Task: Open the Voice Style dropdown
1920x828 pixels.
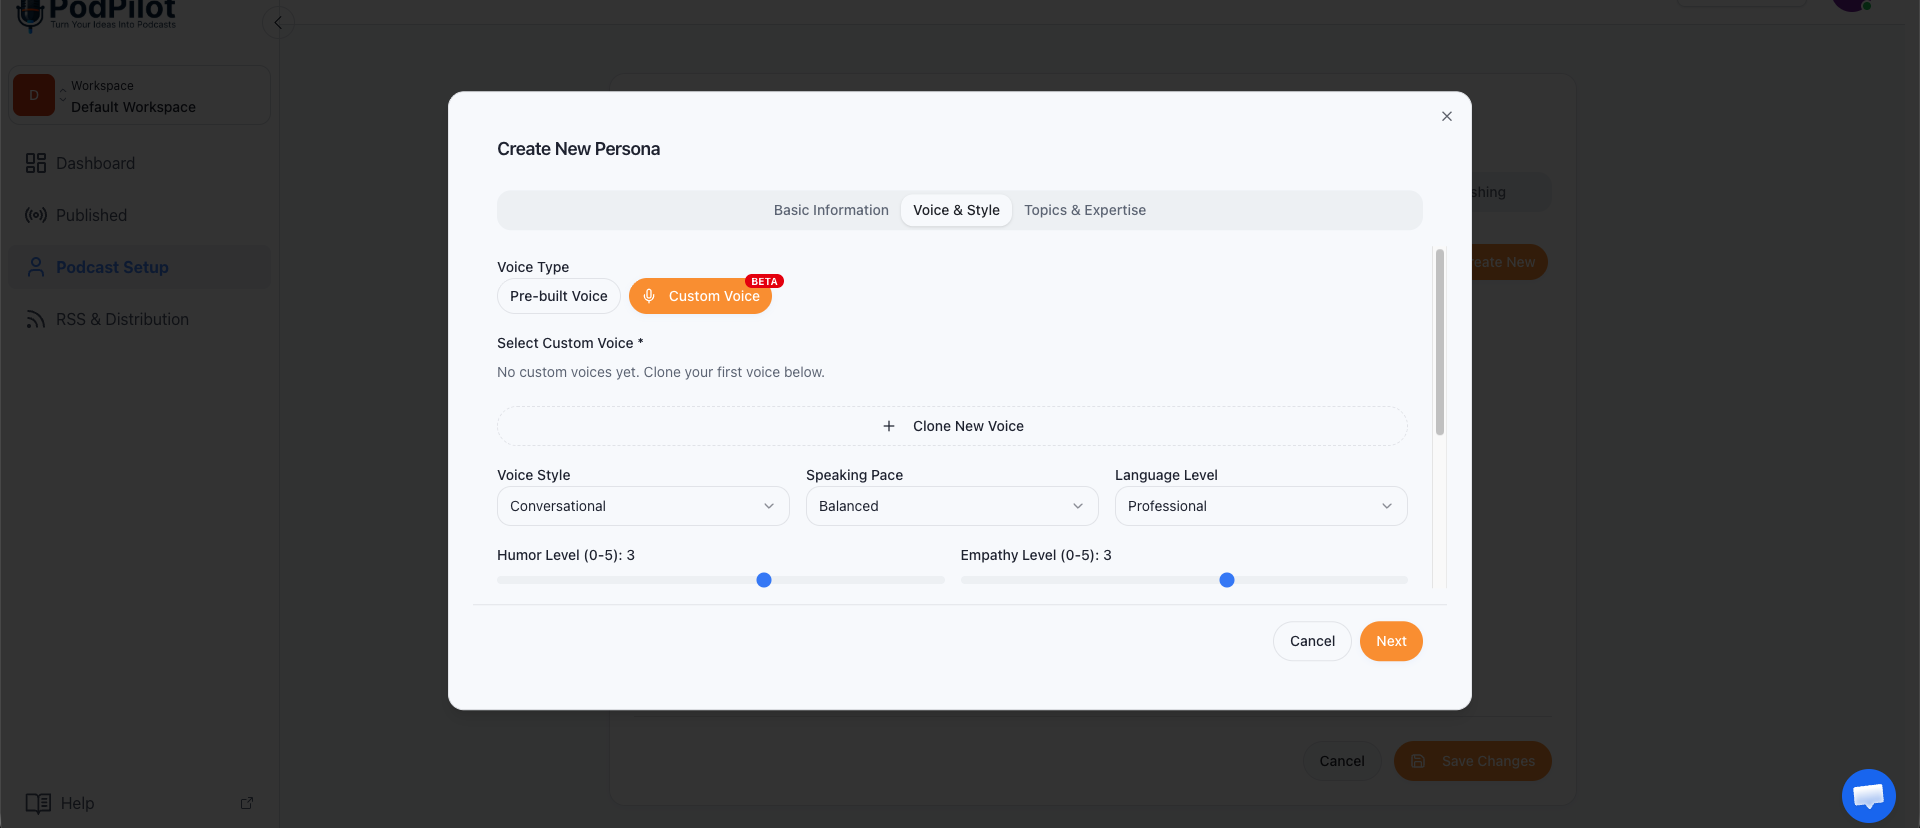Action: tap(643, 506)
